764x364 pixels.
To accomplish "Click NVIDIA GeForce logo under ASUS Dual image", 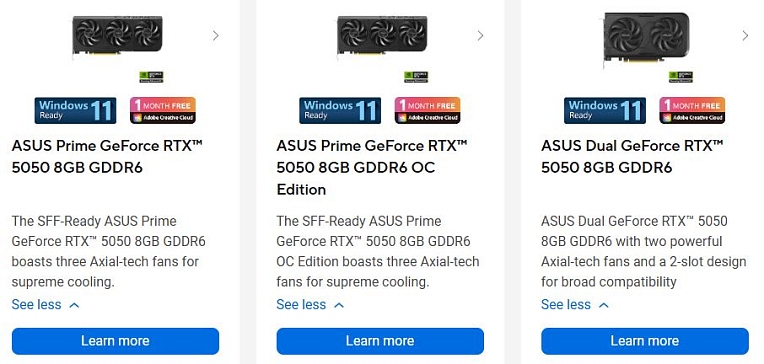I will tap(681, 77).
